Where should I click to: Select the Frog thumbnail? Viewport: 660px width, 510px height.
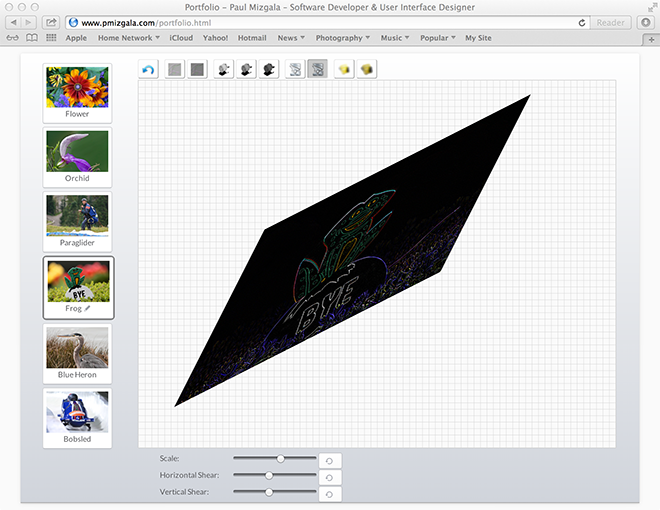tap(78, 287)
